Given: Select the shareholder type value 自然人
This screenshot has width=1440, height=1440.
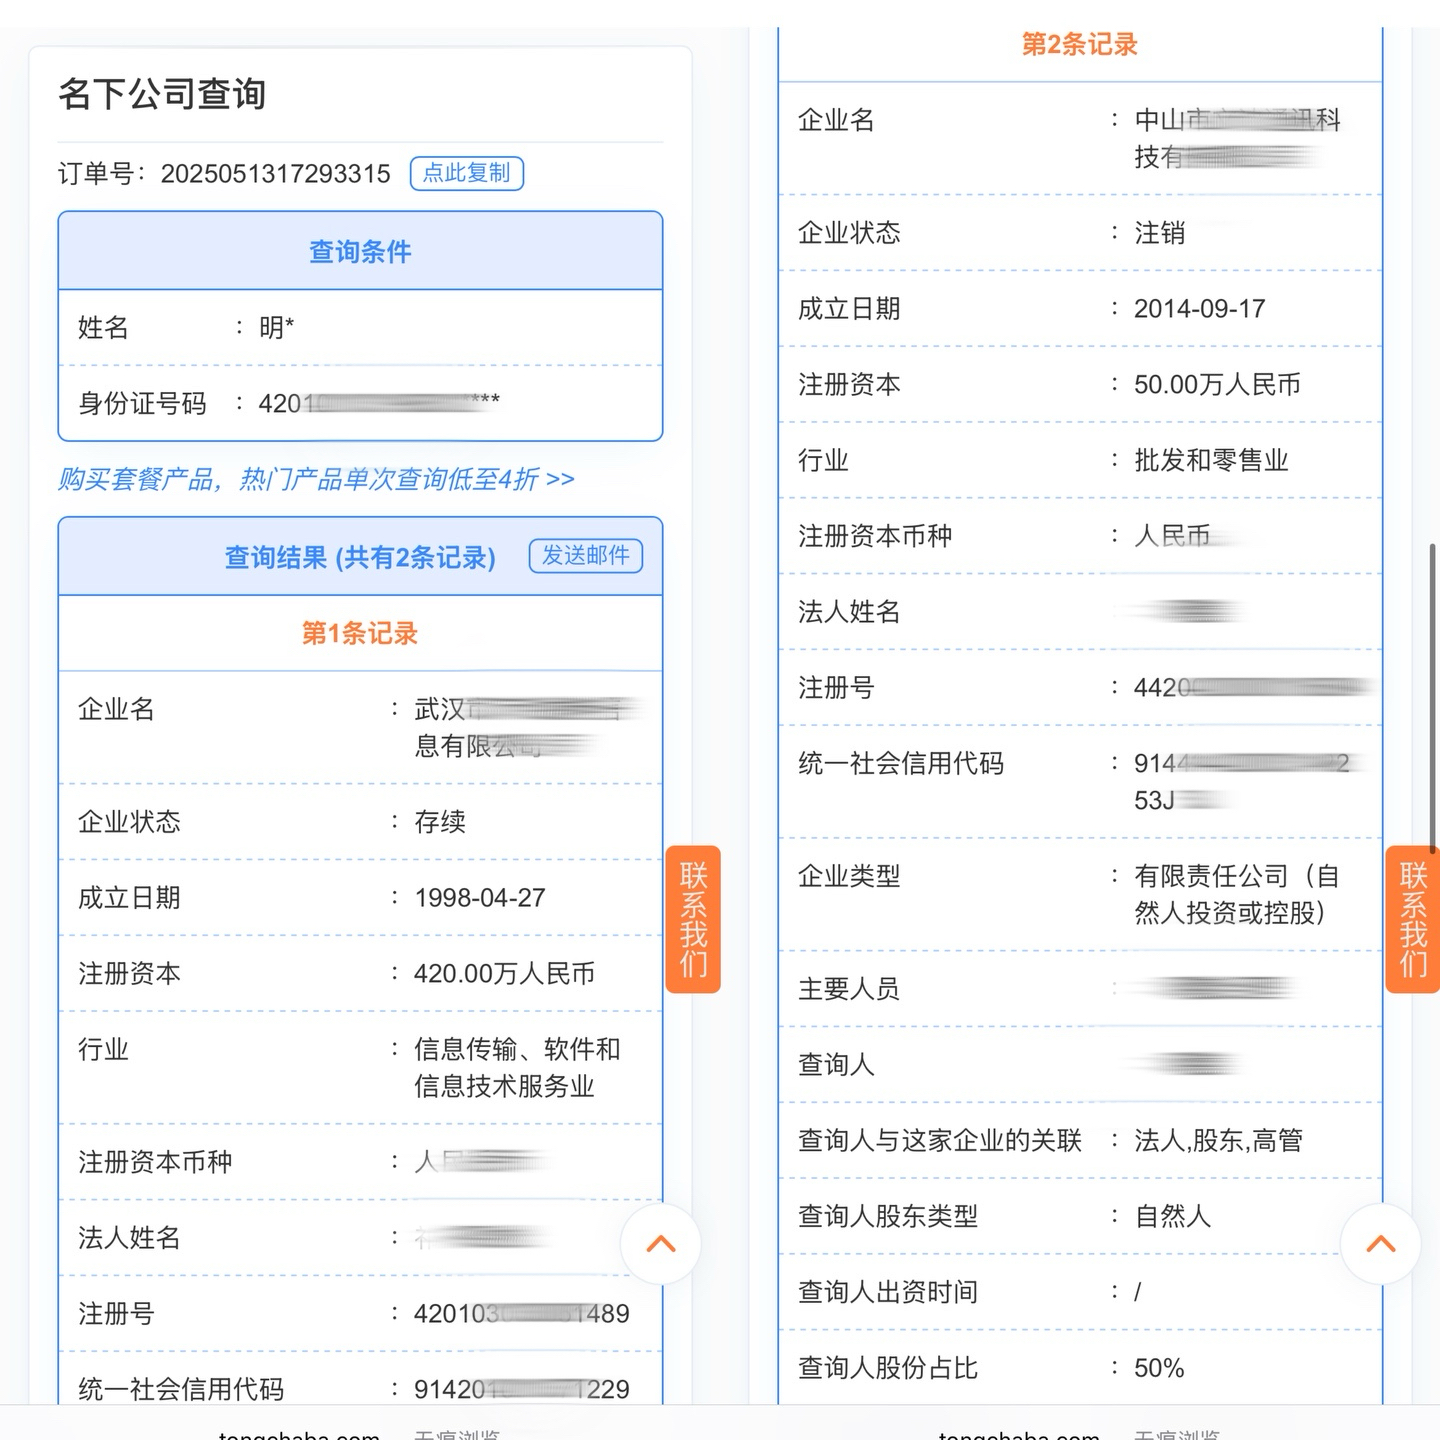Looking at the screenshot, I should tap(1173, 1217).
